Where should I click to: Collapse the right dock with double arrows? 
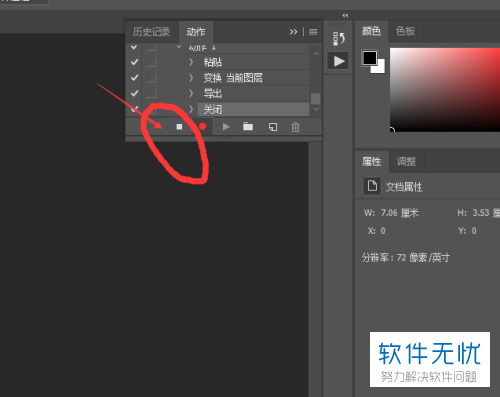(x=345, y=15)
